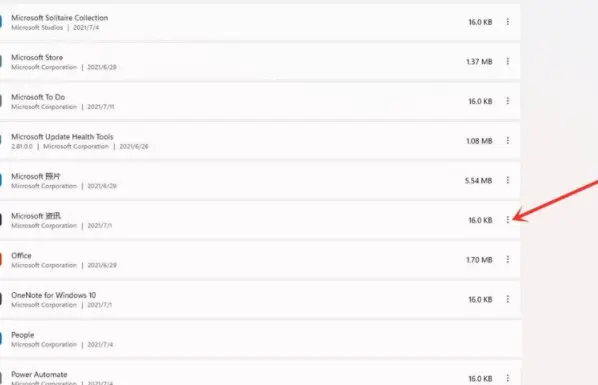
Task: Click the 5.54 MB size of Microsoft 照片
Action: pos(478,180)
